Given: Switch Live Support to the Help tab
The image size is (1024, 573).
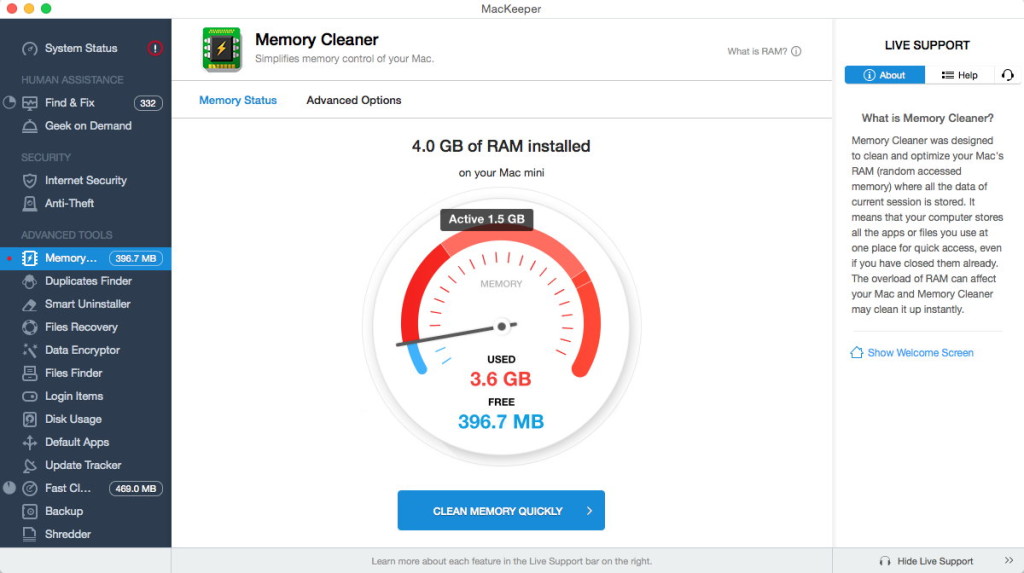Looking at the screenshot, I should pos(960,75).
